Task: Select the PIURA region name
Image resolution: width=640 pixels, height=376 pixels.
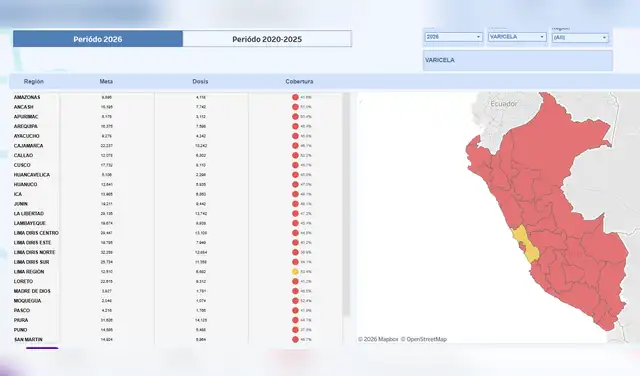Action: click(x=21, y=320)
